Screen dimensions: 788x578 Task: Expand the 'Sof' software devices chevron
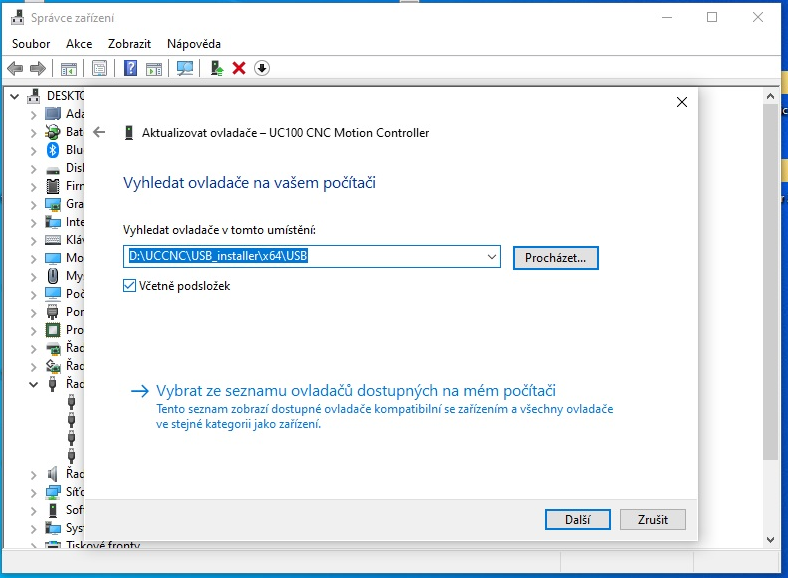pos(33,511)
